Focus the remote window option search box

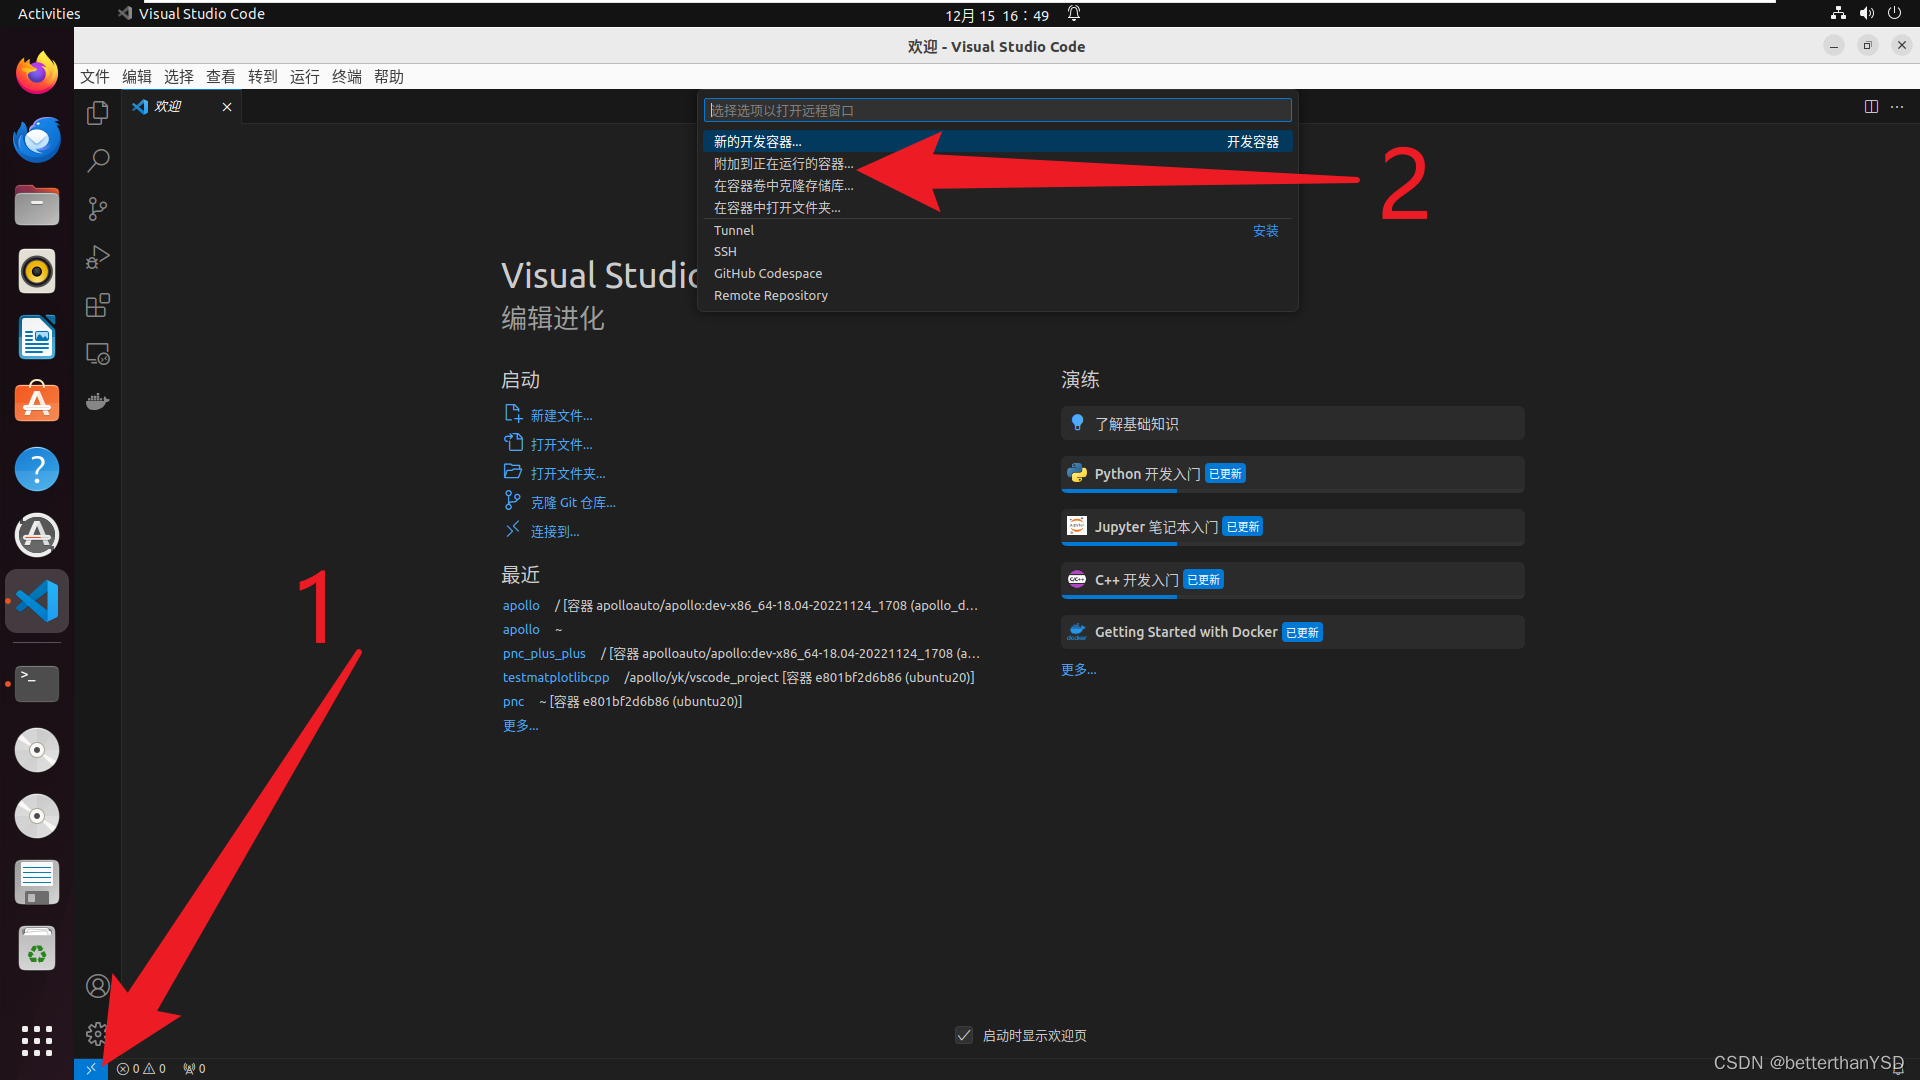(997, 110)
